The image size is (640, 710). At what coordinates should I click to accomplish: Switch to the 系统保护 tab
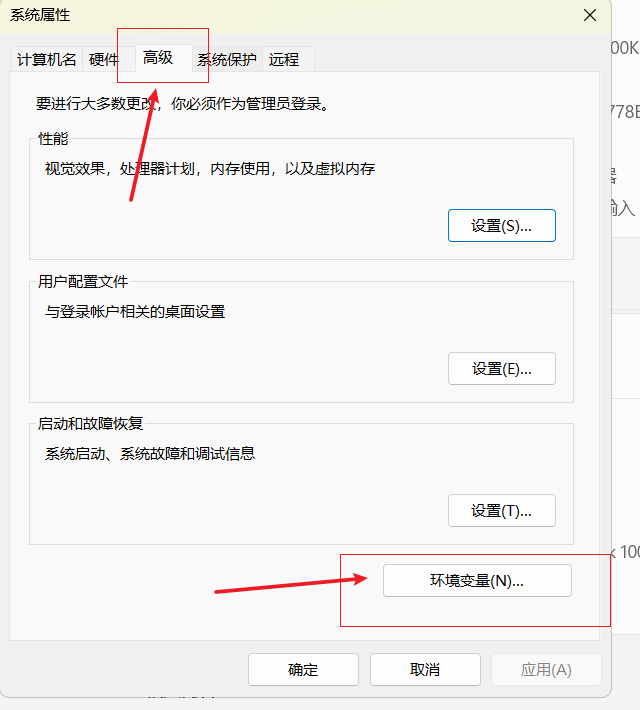point(227,59)
